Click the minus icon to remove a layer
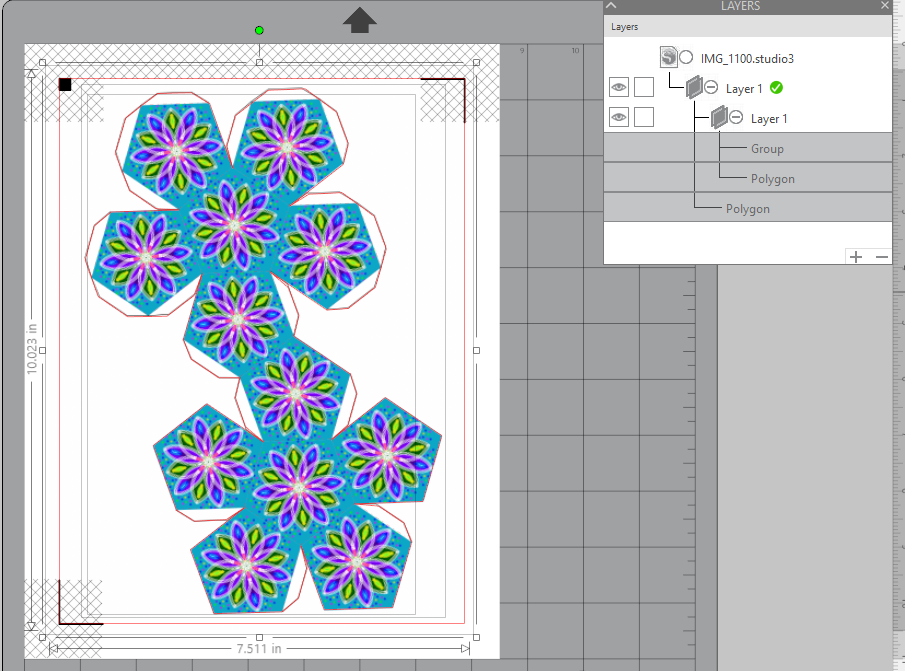The image size is (905, 671). (881, 257)
